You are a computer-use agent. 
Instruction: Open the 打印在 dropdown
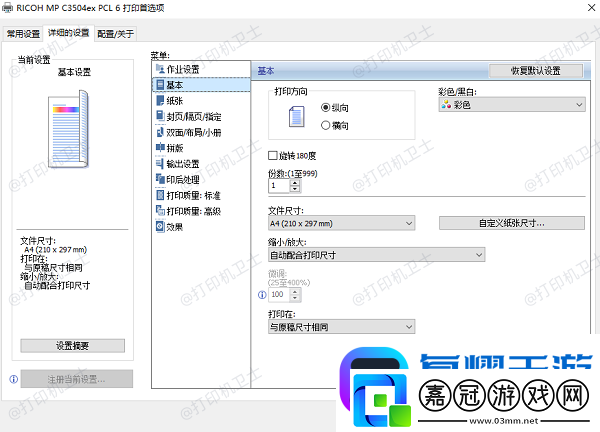pos(341,327)
